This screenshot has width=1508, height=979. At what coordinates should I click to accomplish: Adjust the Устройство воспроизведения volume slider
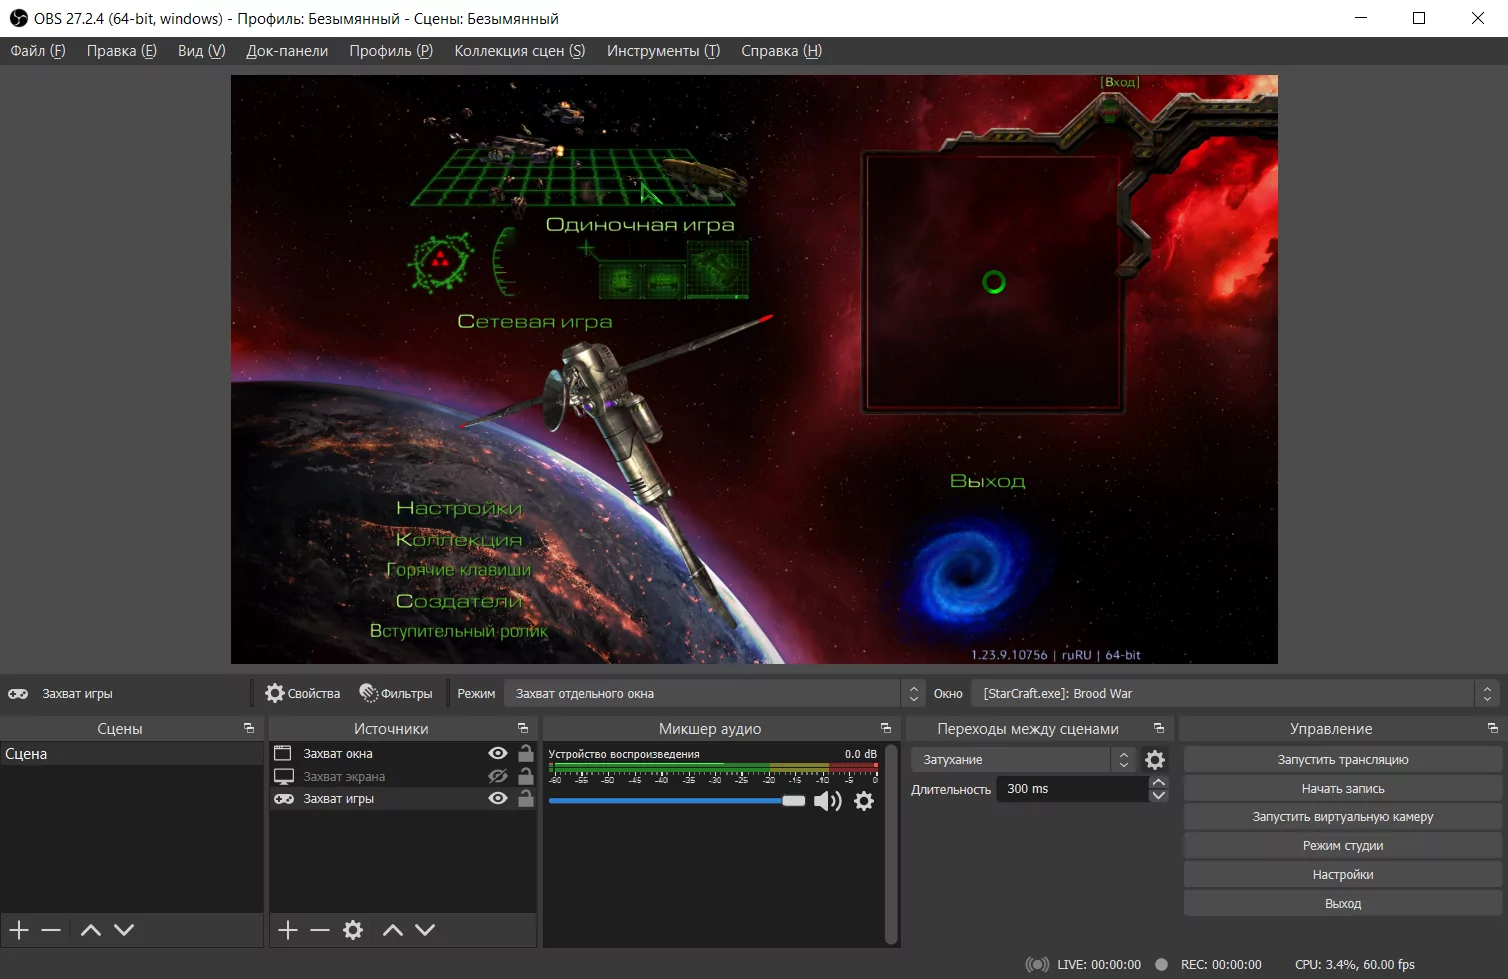pyautogui.click(x=677, y=801)
